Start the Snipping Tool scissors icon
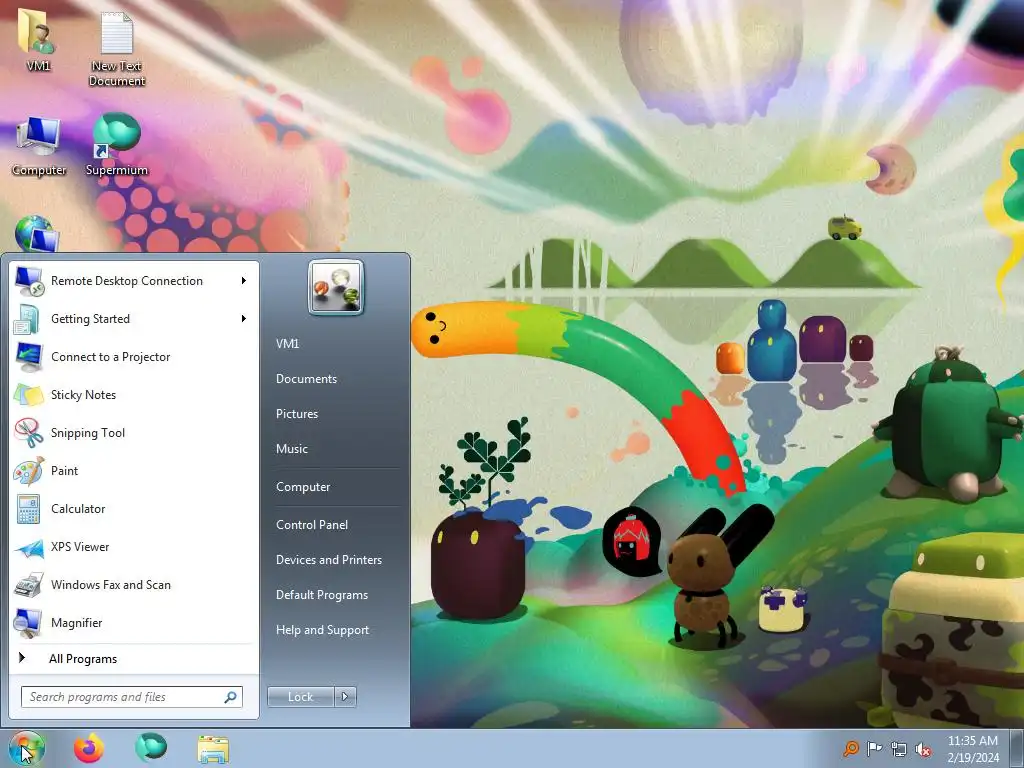The width and height of the screenshot is (1024, 768). (x=29, y=432)
